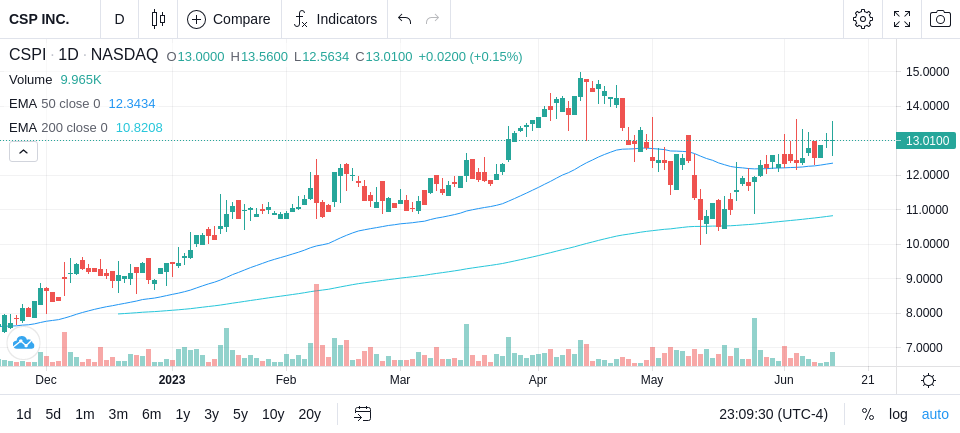Open price scale settings gear
Viewport: 960px width, 433px height.
(928, 381)
